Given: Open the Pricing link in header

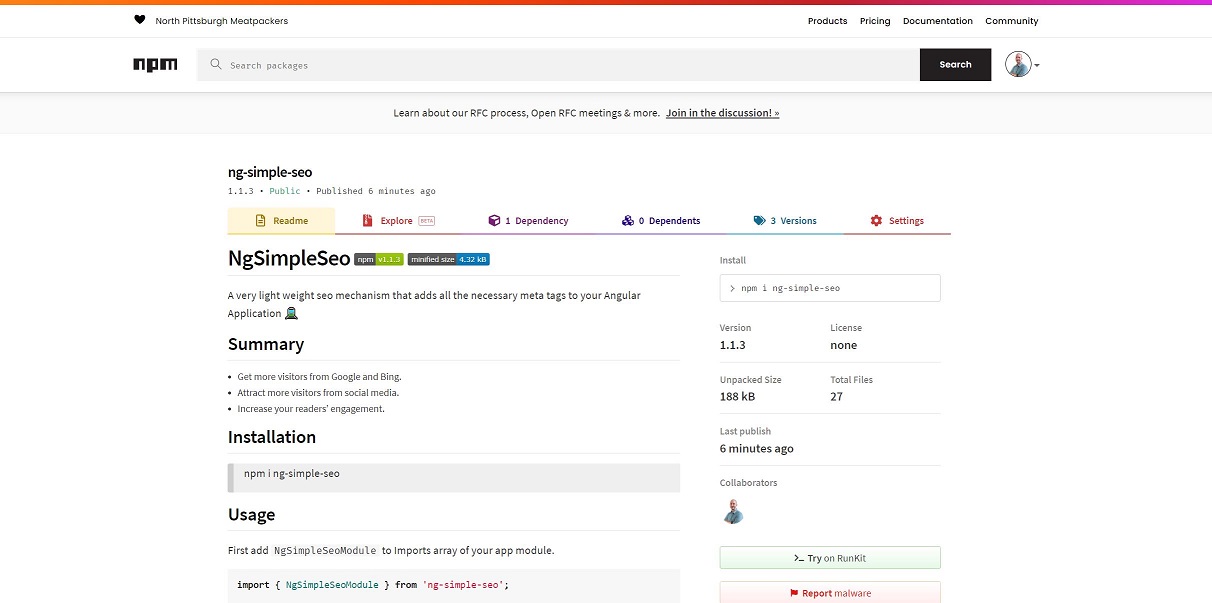Looking at the screenshot, I should (875, 21).
